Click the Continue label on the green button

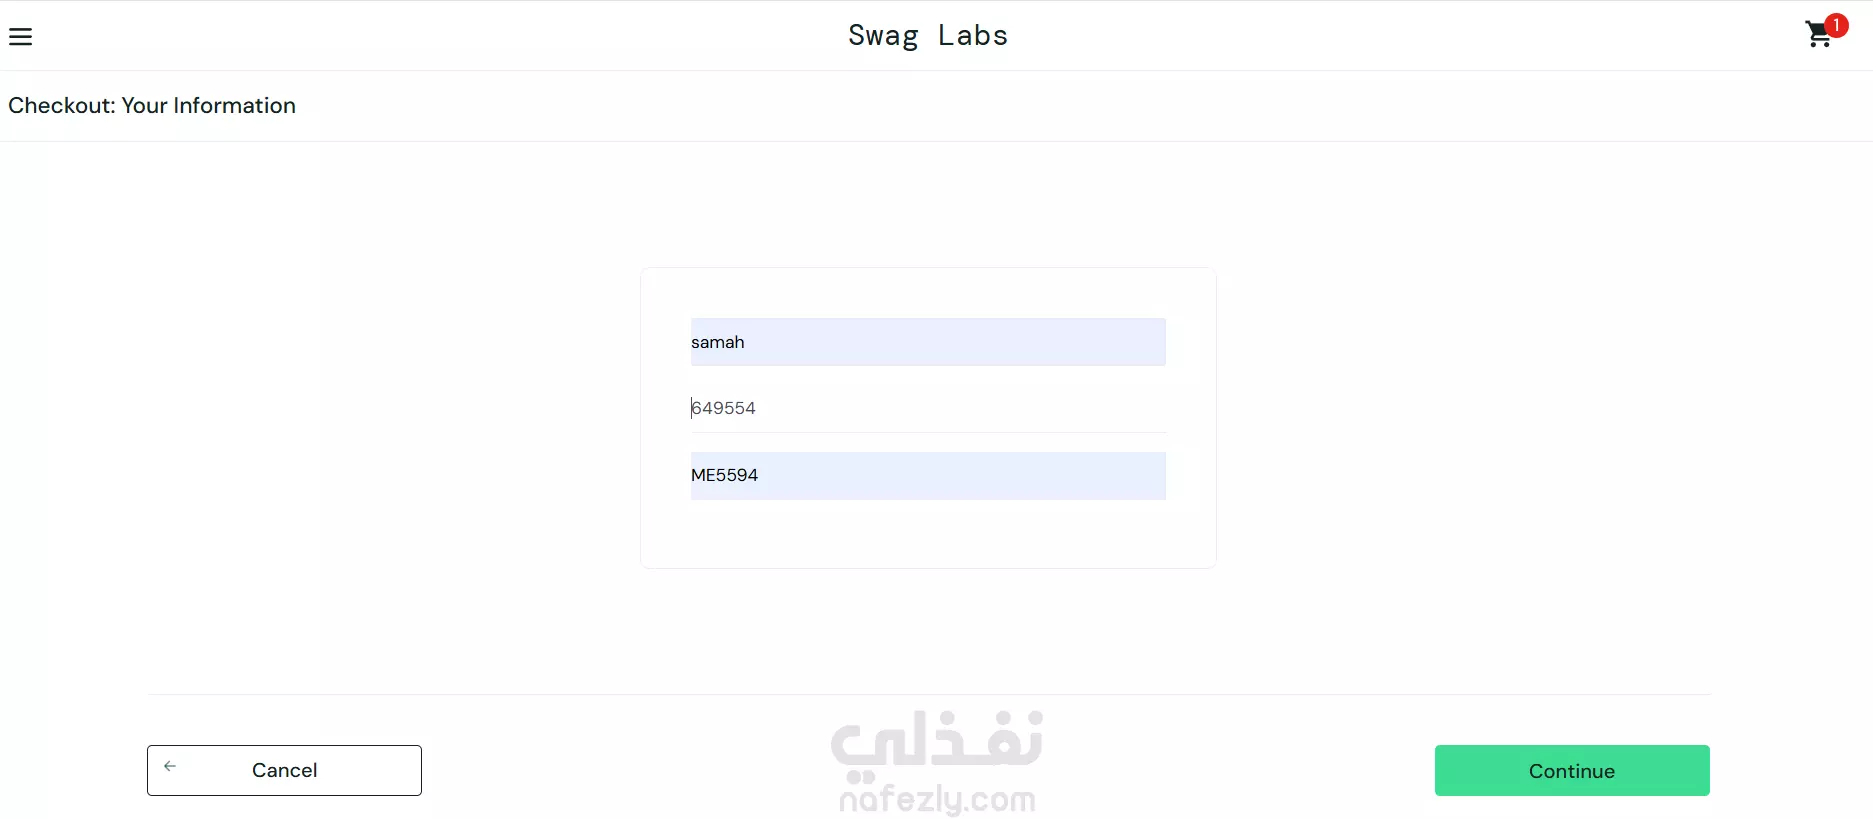(1572, 771)
